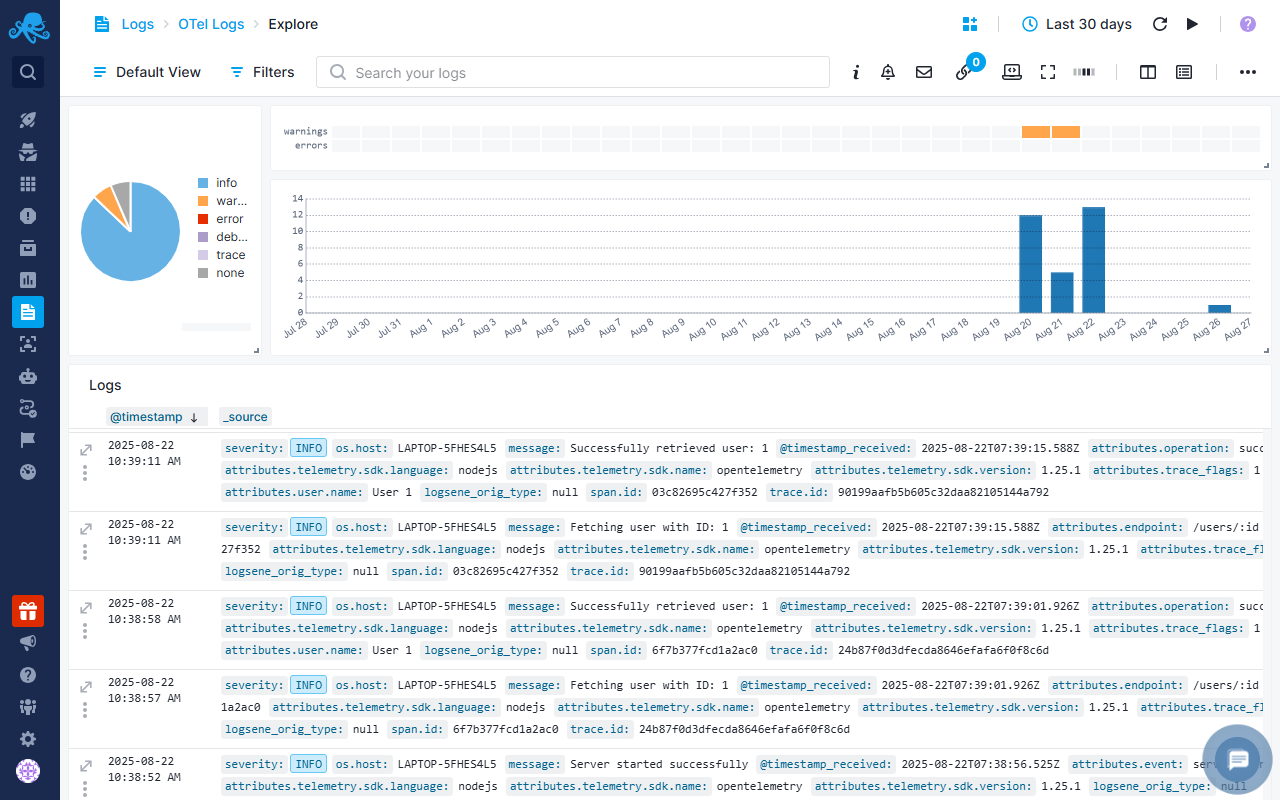This screenshot has width=1280, height=800.
Task: Click the orange warnings heatmap cell
Action: coord(1036,132)
